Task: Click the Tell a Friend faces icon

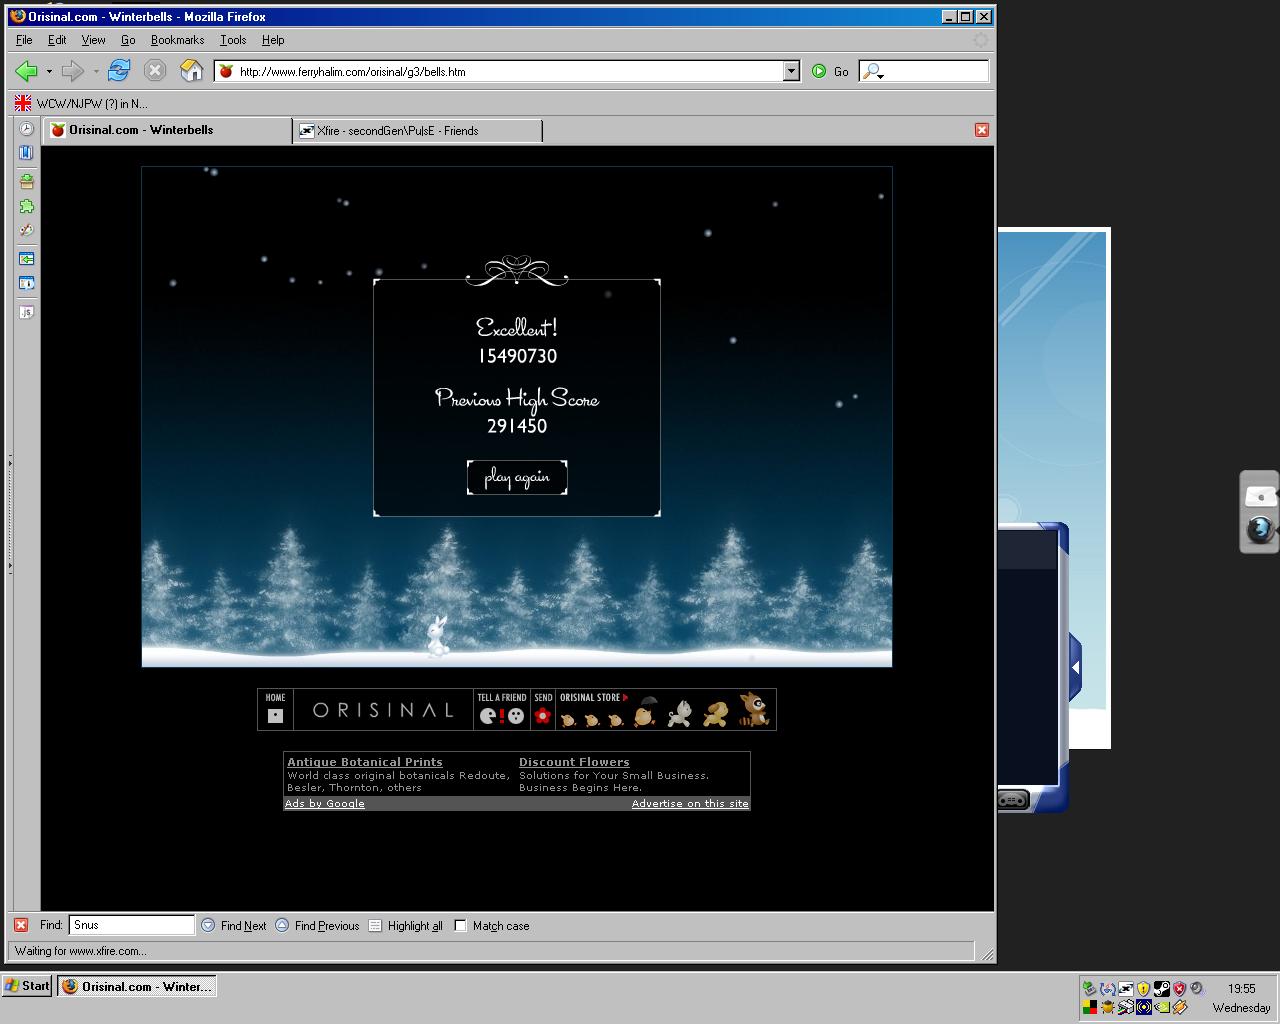Action: click(501, 716)
